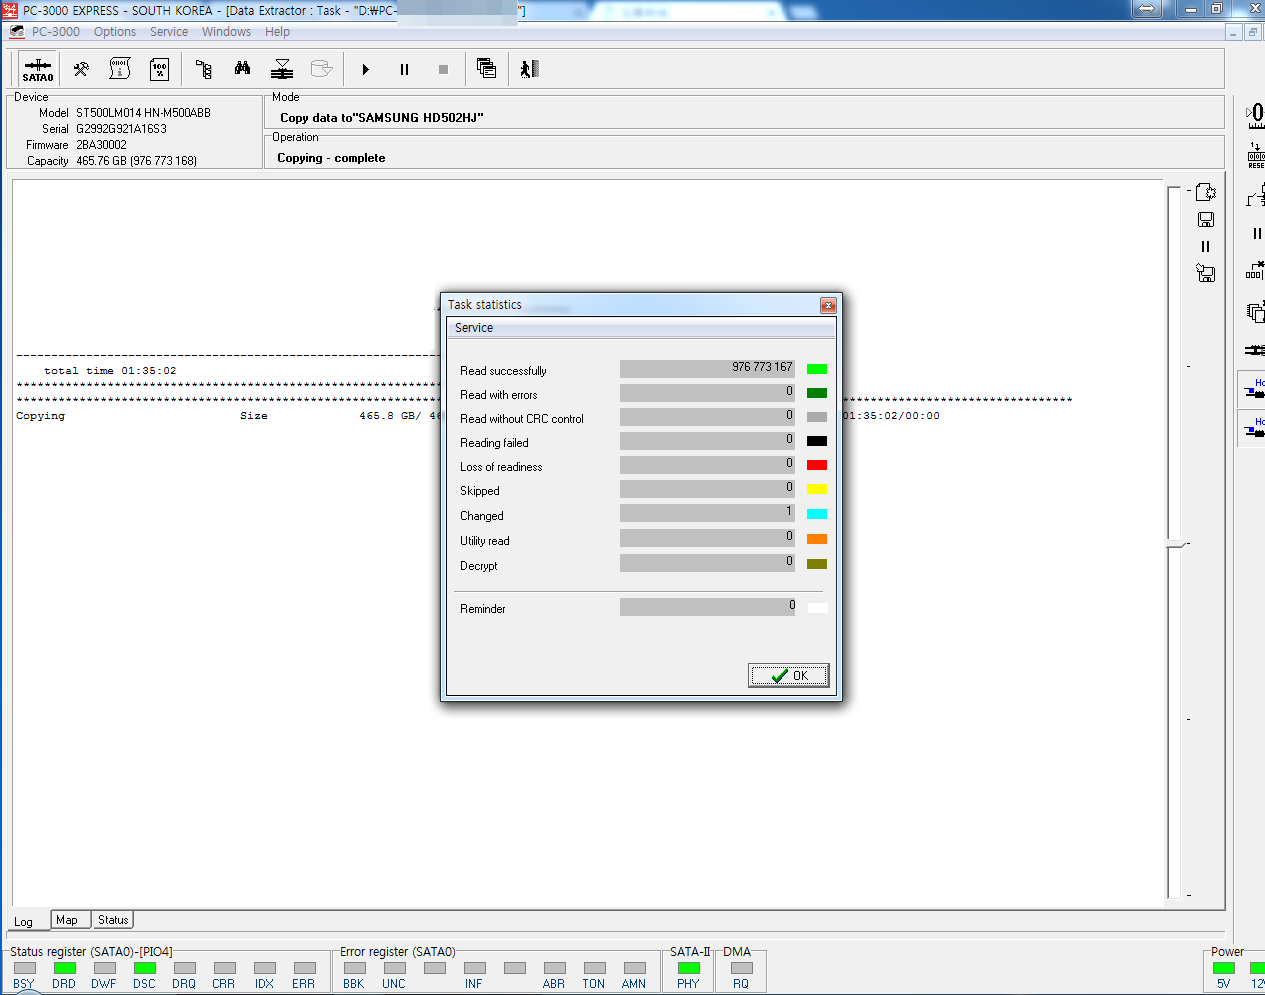1265x995 pixels.
Task: Click the SATA0 port selector icon
Action: point(38,69)
